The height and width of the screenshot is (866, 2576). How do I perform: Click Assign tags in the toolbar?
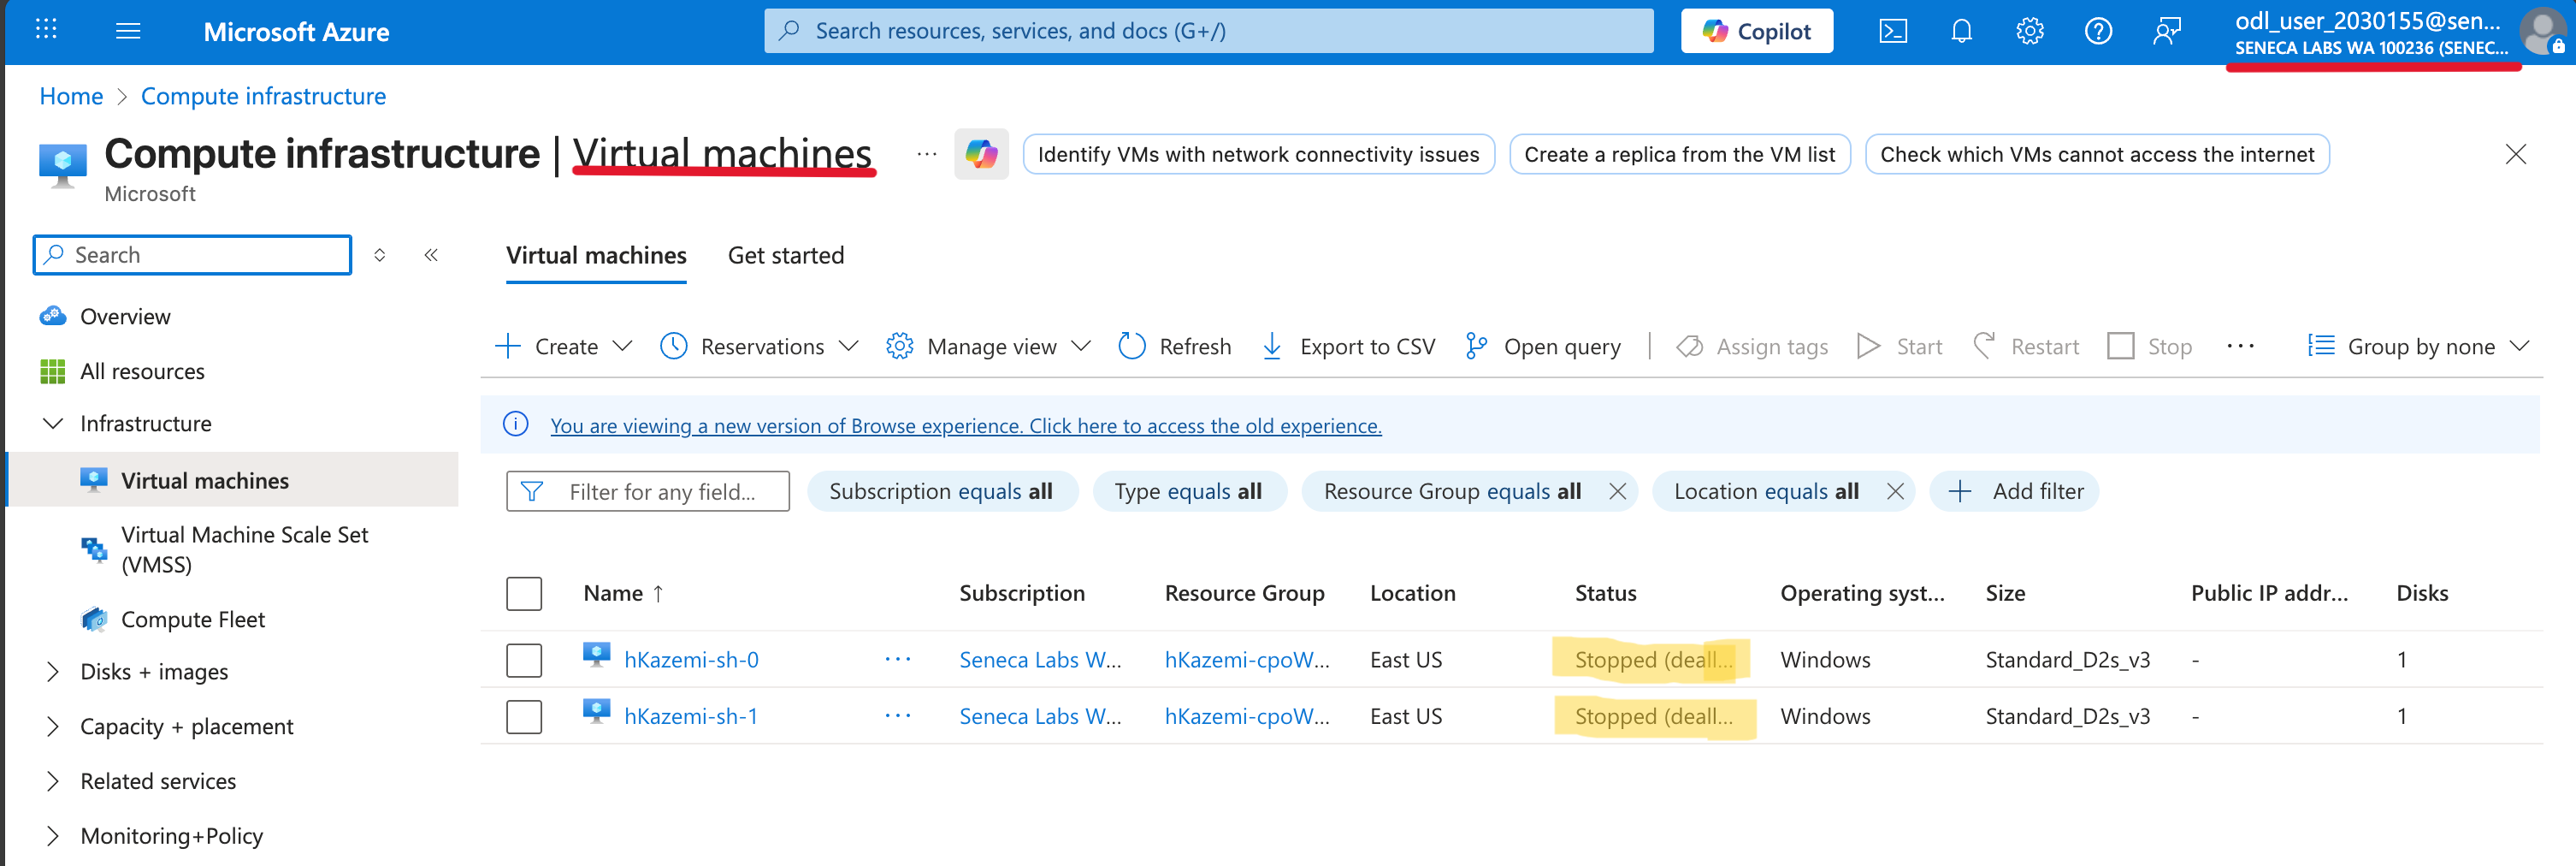1752,346
